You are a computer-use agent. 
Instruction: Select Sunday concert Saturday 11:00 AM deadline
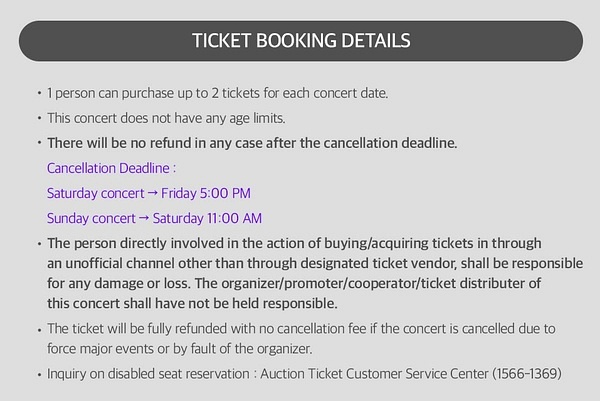[x=154, y=218]
